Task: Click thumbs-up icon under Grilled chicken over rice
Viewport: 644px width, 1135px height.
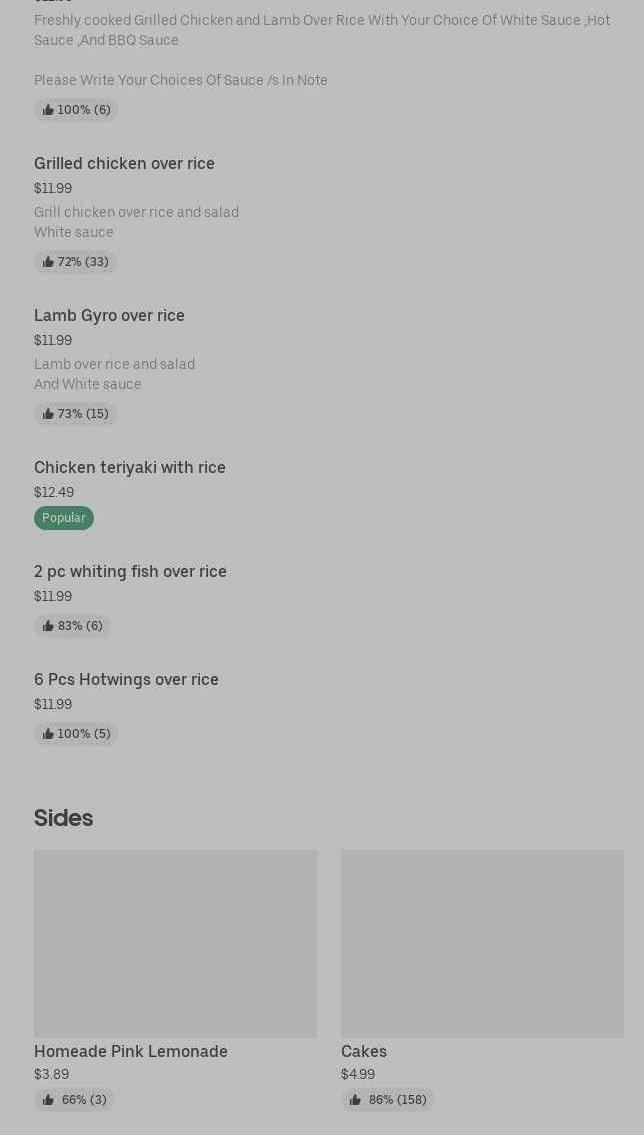Action: tap(48, 262)
